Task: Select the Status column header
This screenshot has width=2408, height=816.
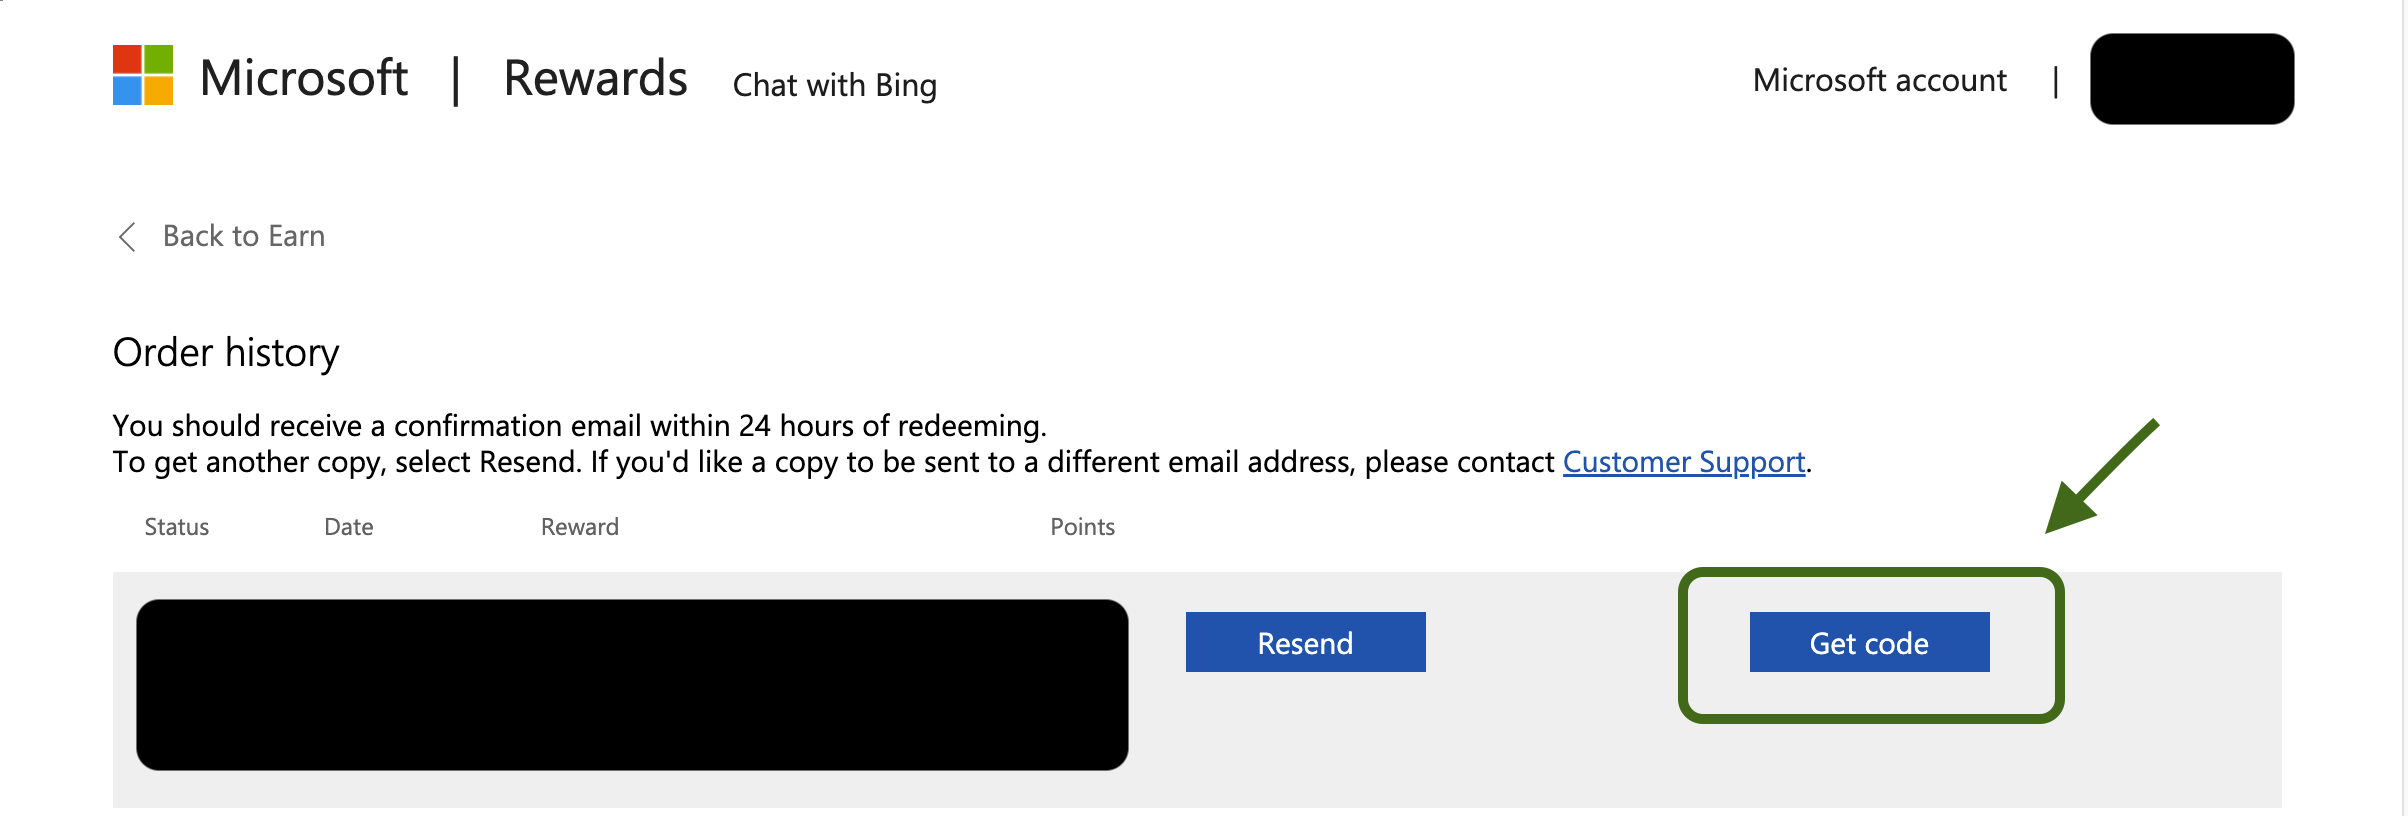Action: tap(177, 527)
